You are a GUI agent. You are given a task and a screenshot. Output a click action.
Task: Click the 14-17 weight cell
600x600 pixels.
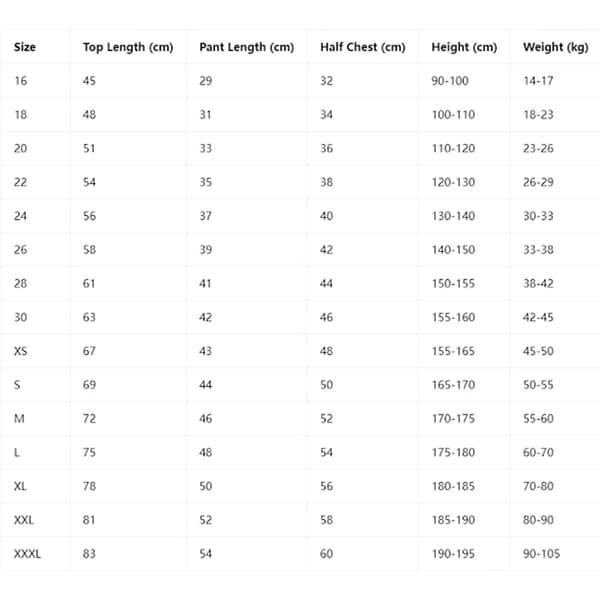tap(538, 81)
